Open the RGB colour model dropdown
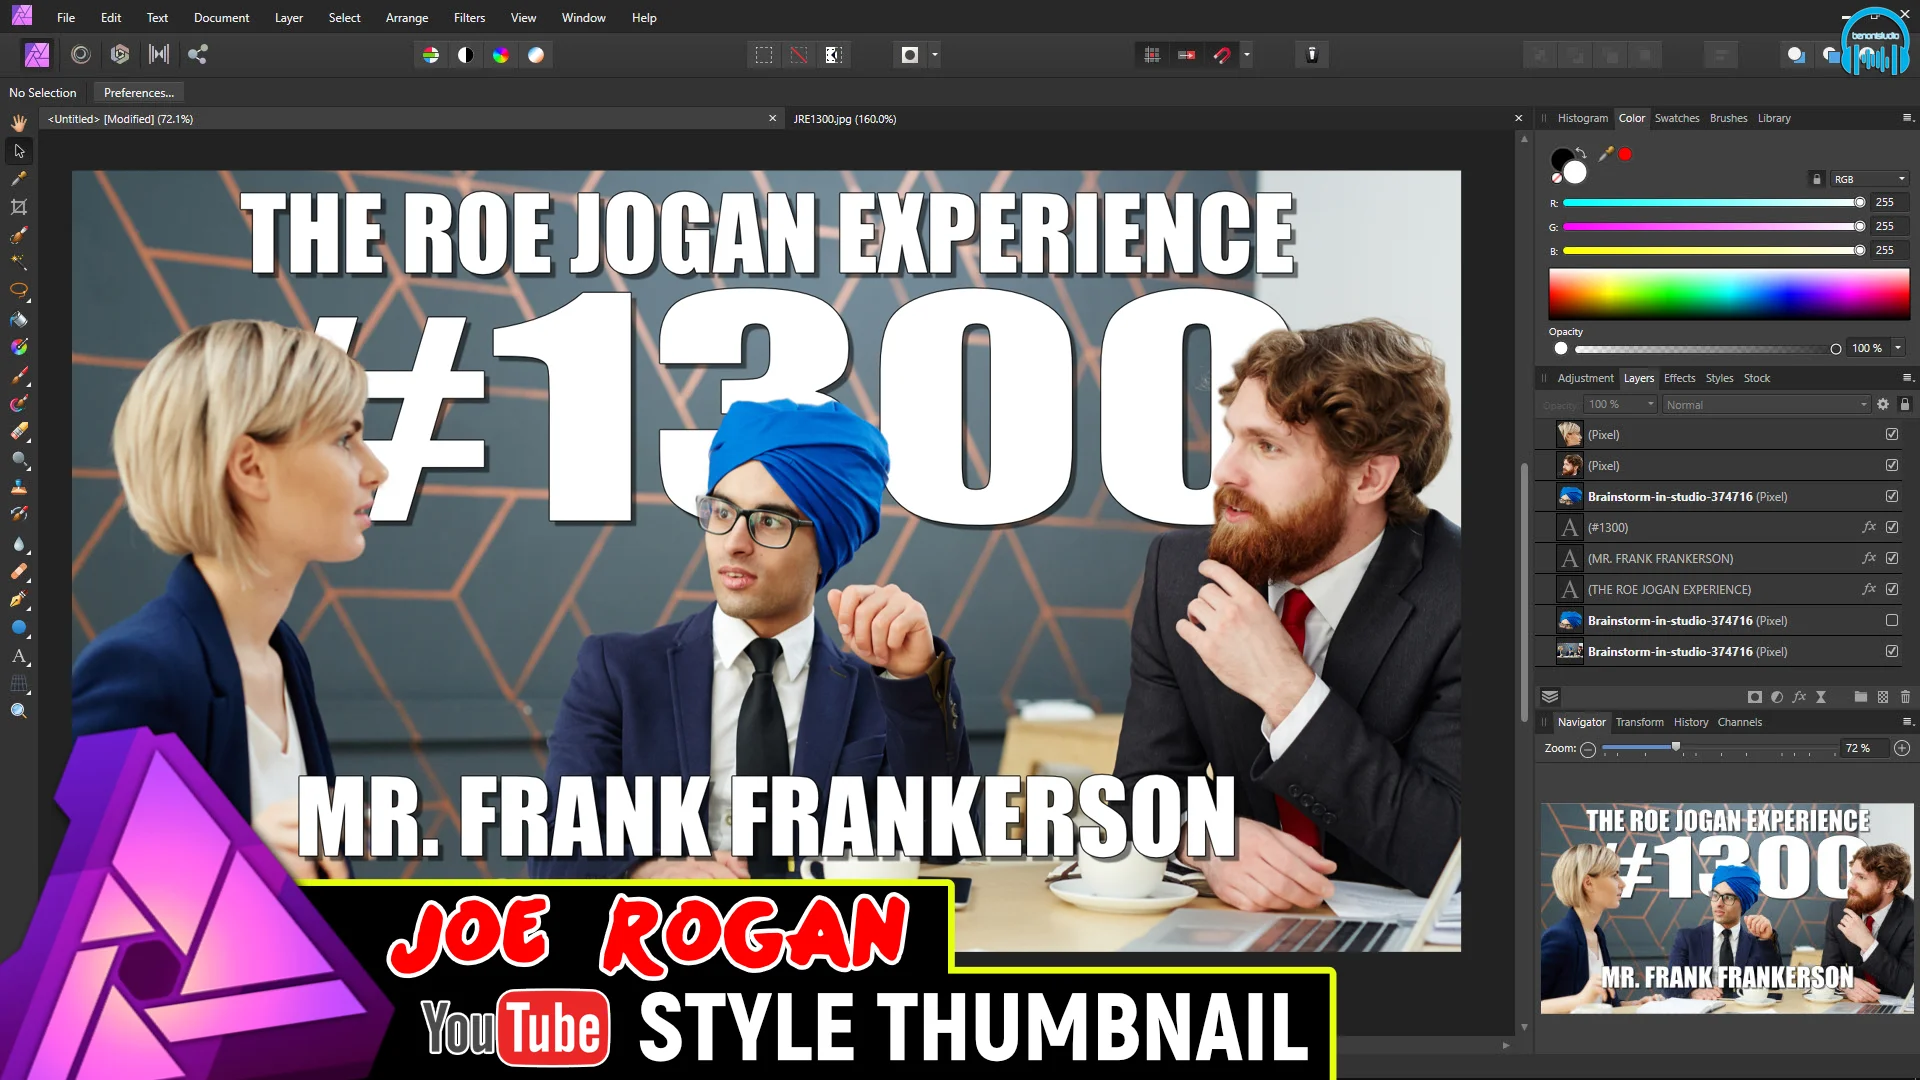This screenshot has height=1080, width=1920. tap(1869, 179)
